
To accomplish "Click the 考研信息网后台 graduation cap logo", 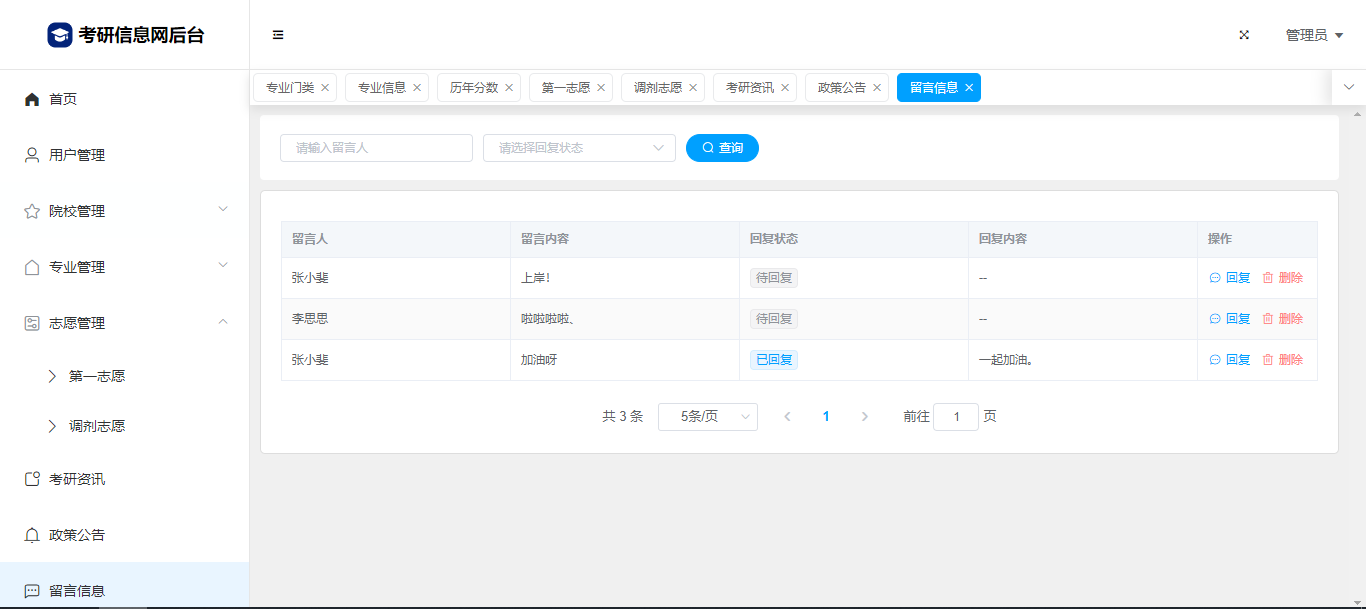I will [60, 35].
